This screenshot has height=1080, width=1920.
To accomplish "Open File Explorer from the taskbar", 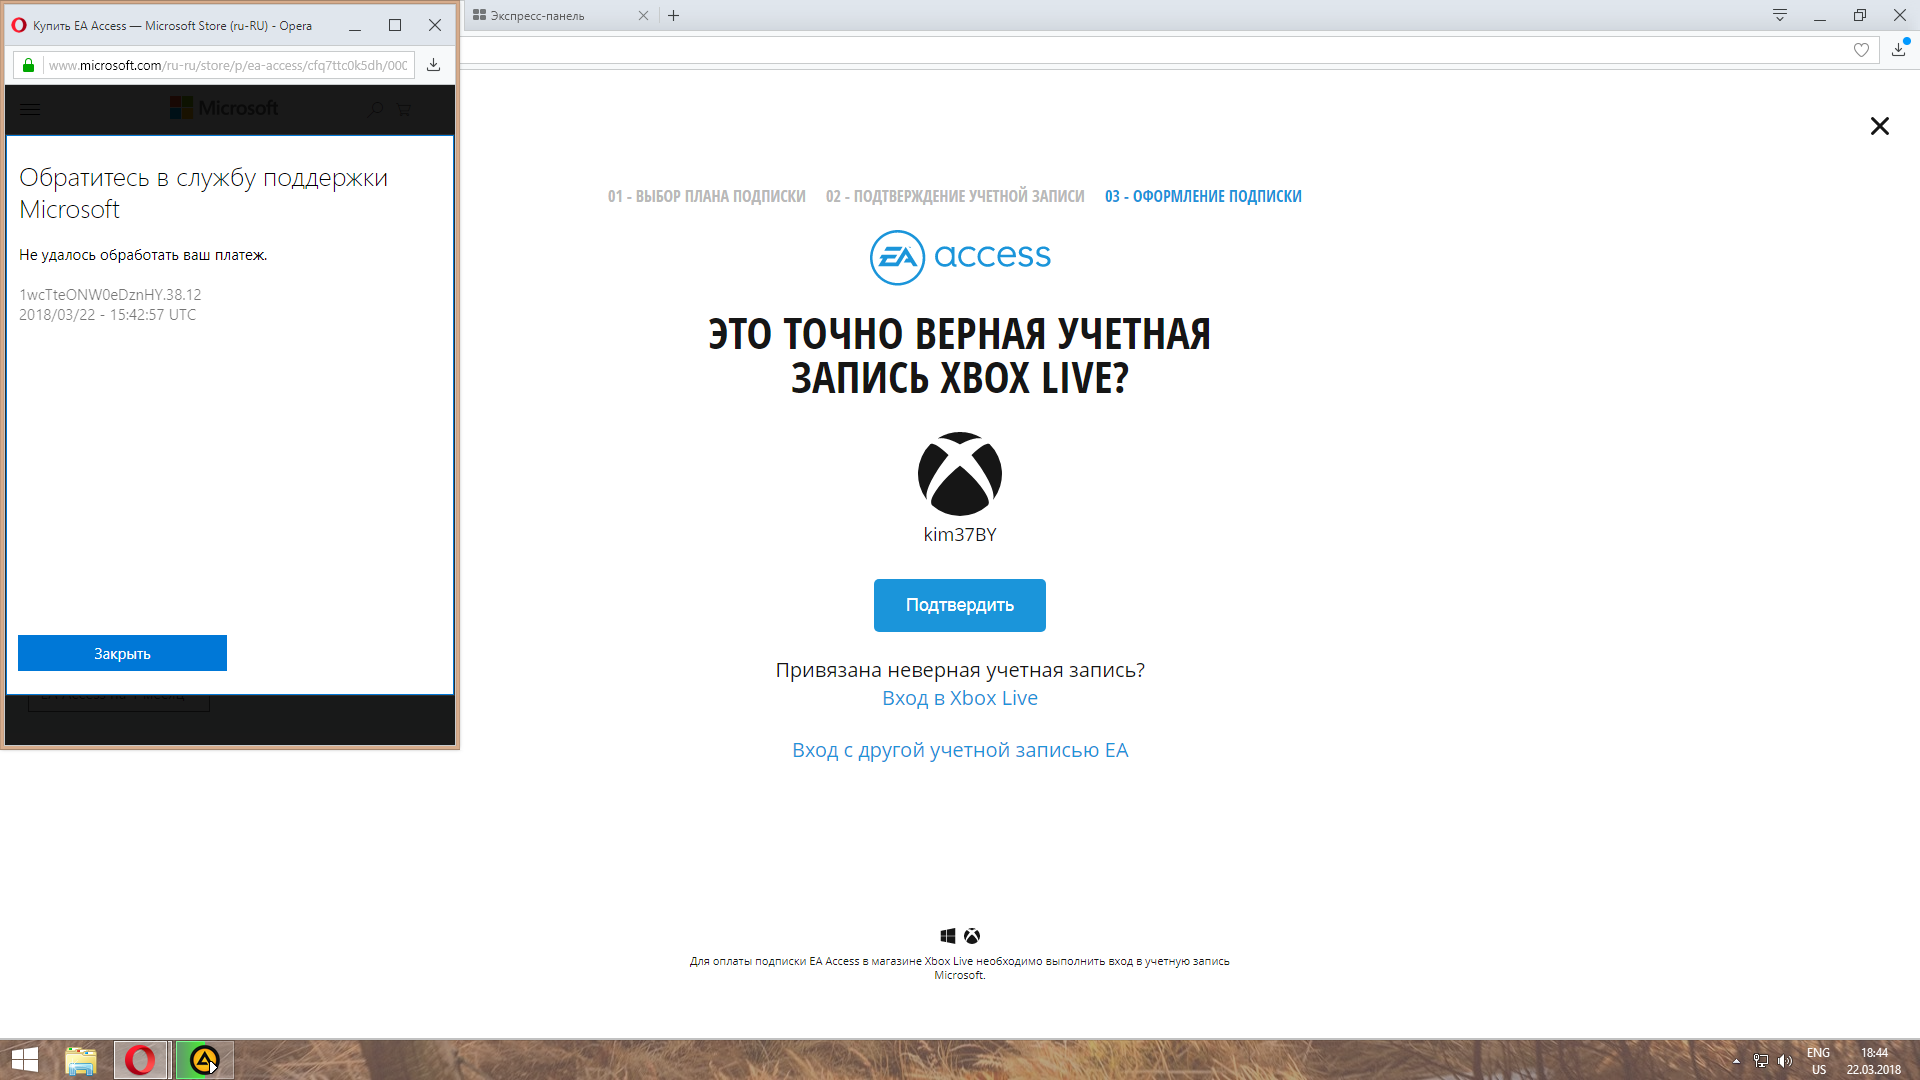I will pyautogui.click(x=81, y=1060).
